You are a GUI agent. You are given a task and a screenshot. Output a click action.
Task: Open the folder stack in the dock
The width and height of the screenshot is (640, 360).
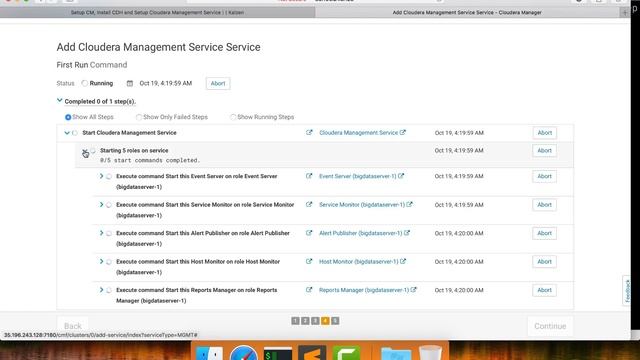(x=396, y=353)
